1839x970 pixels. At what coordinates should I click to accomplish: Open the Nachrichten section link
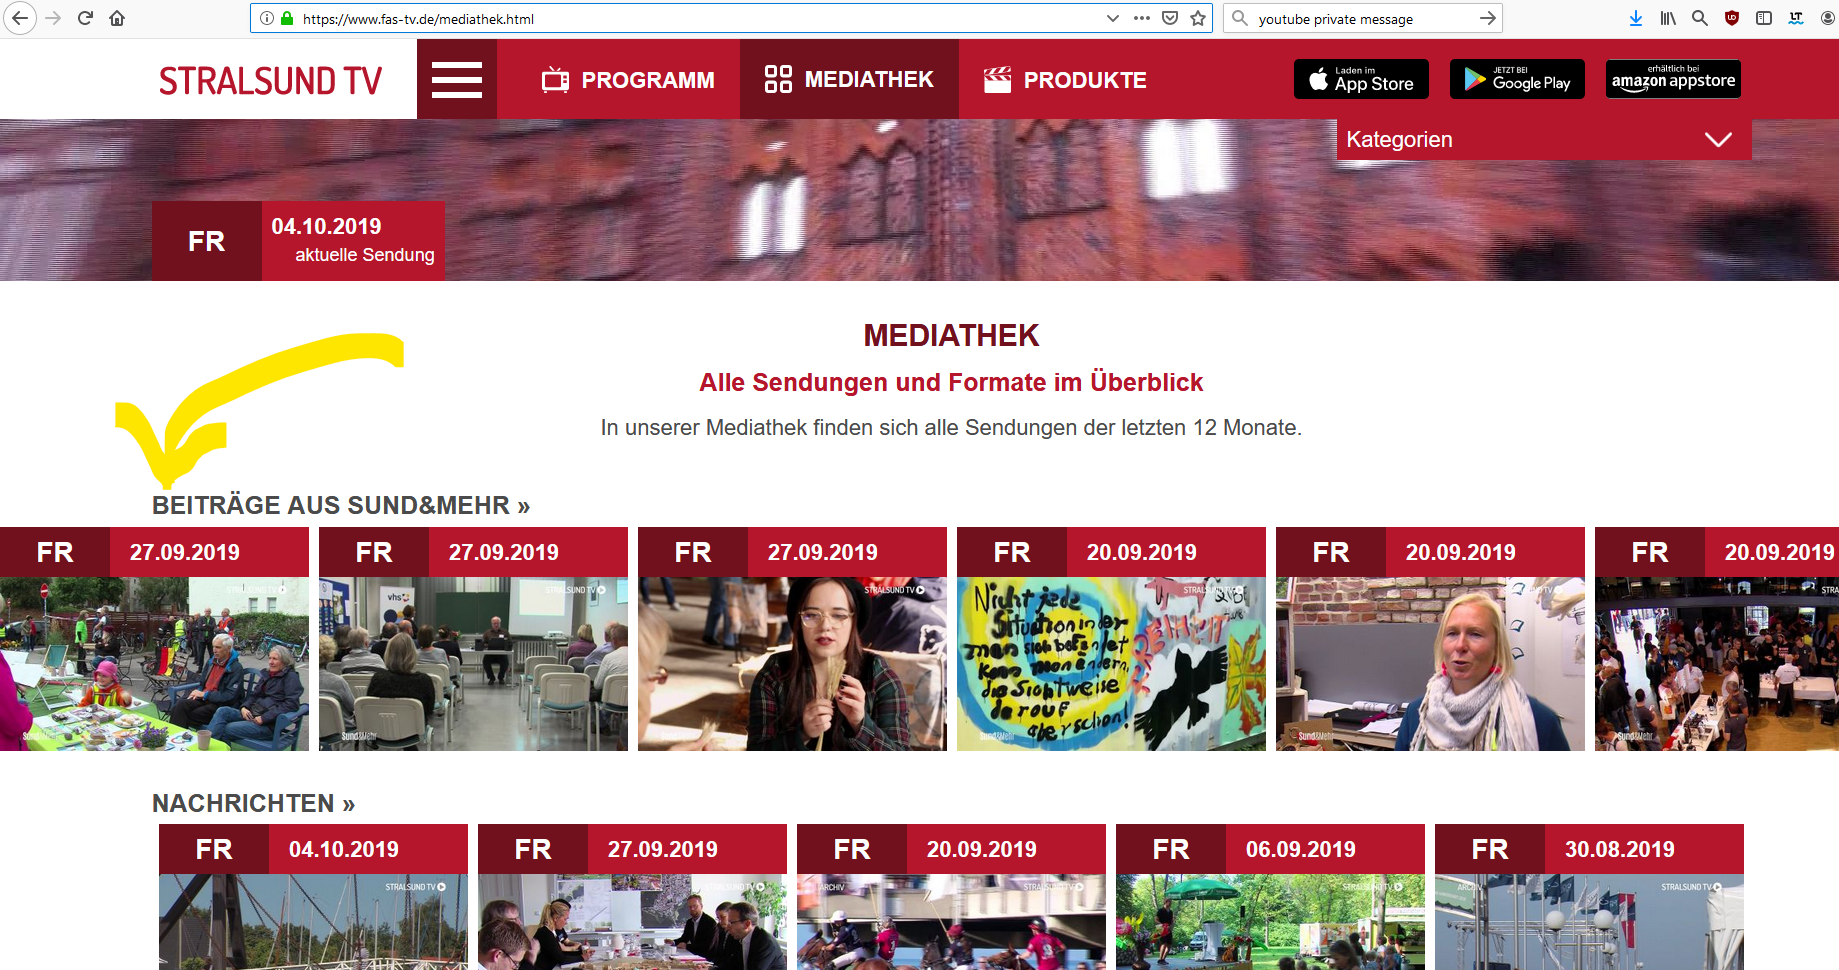(253, 803)
